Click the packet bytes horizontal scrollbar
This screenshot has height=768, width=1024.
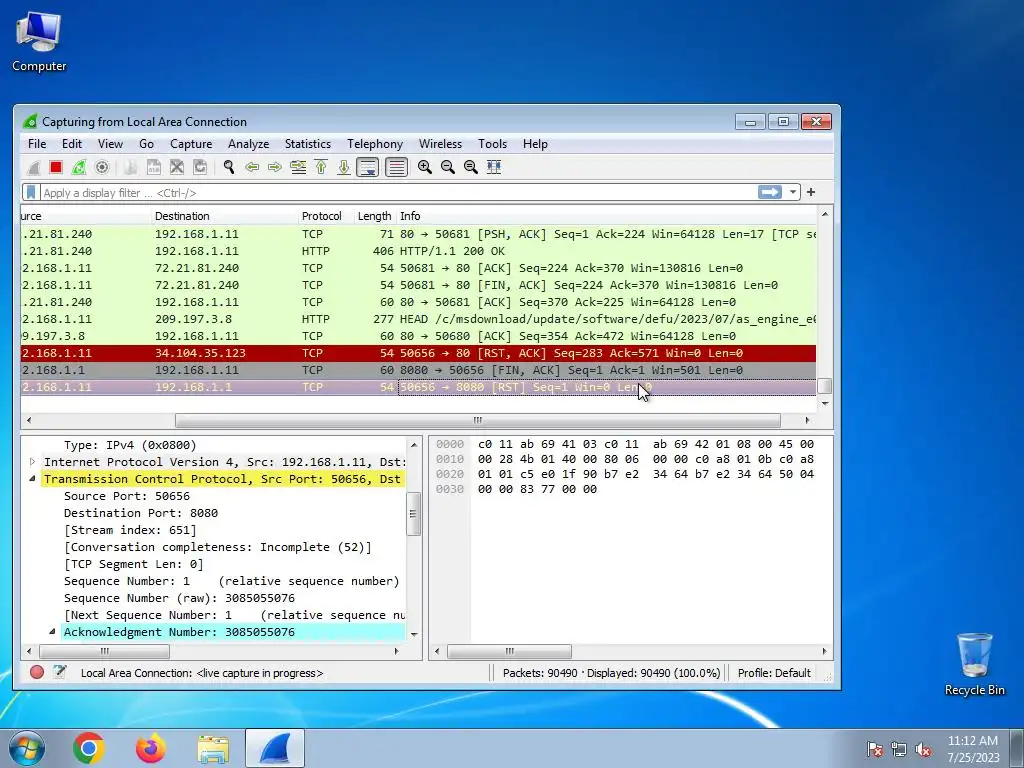[x=509, y=651]
